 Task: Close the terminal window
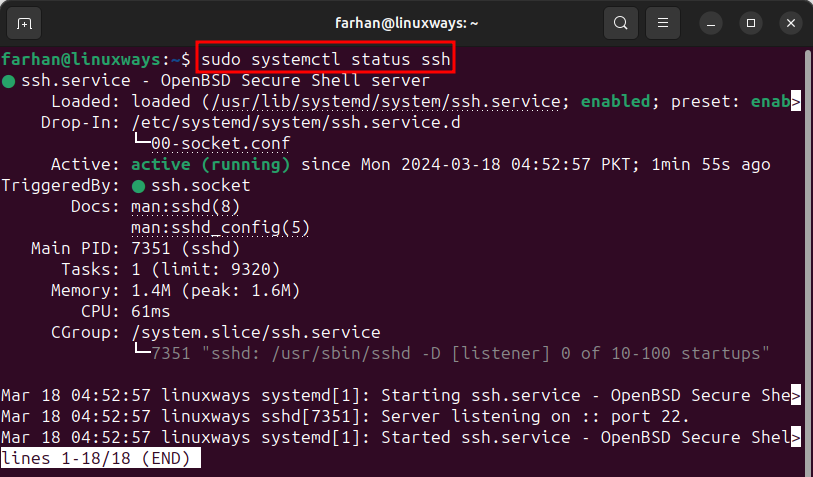click(x=791, y=23)
